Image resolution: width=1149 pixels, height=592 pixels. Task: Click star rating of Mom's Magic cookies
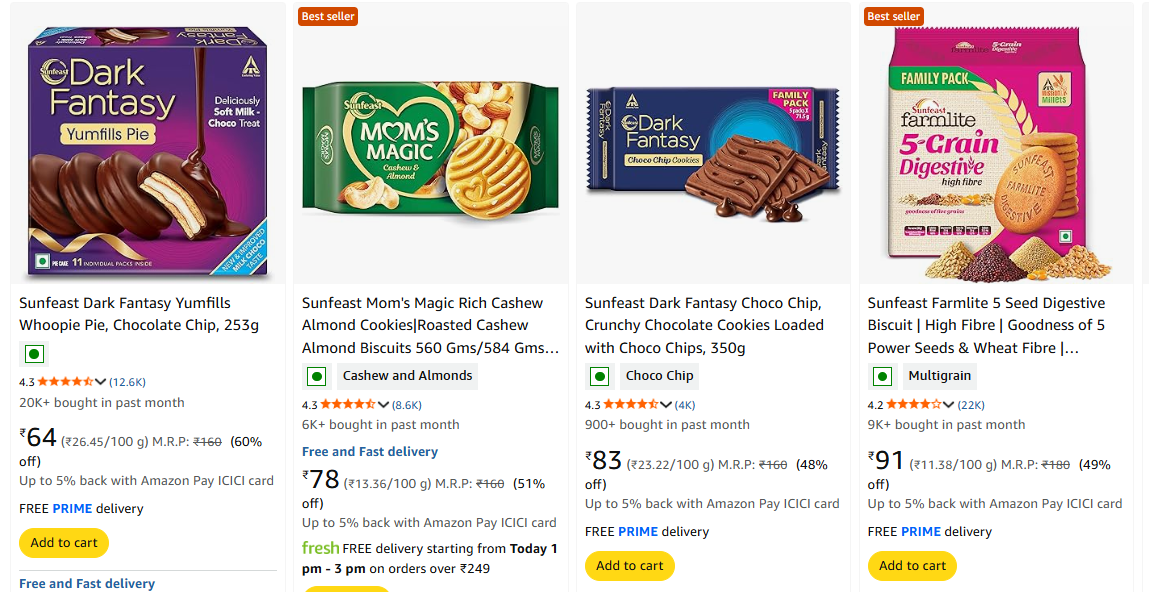349,404
